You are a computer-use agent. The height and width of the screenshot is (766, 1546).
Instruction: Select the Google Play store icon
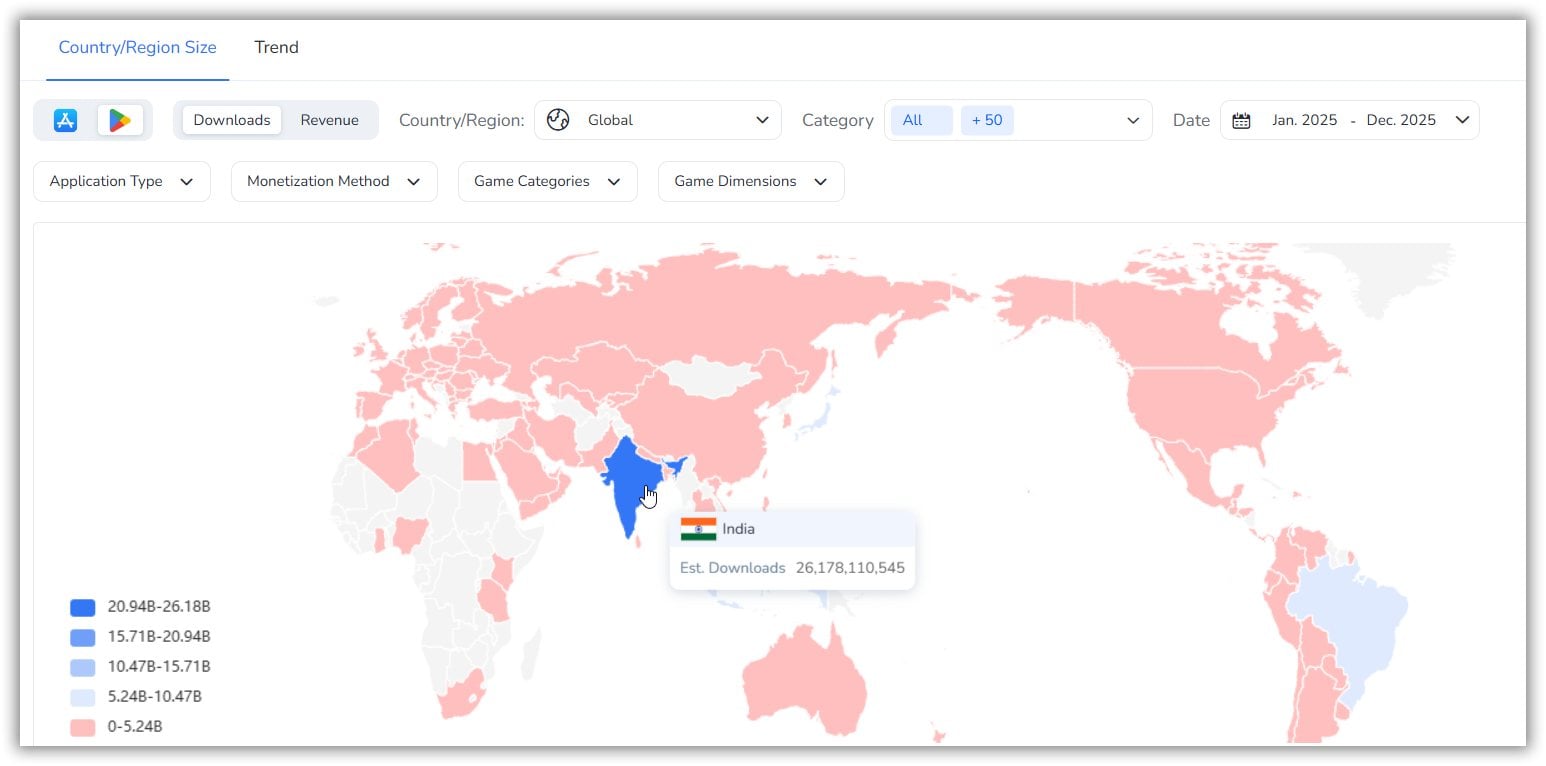tap(120, 120)
